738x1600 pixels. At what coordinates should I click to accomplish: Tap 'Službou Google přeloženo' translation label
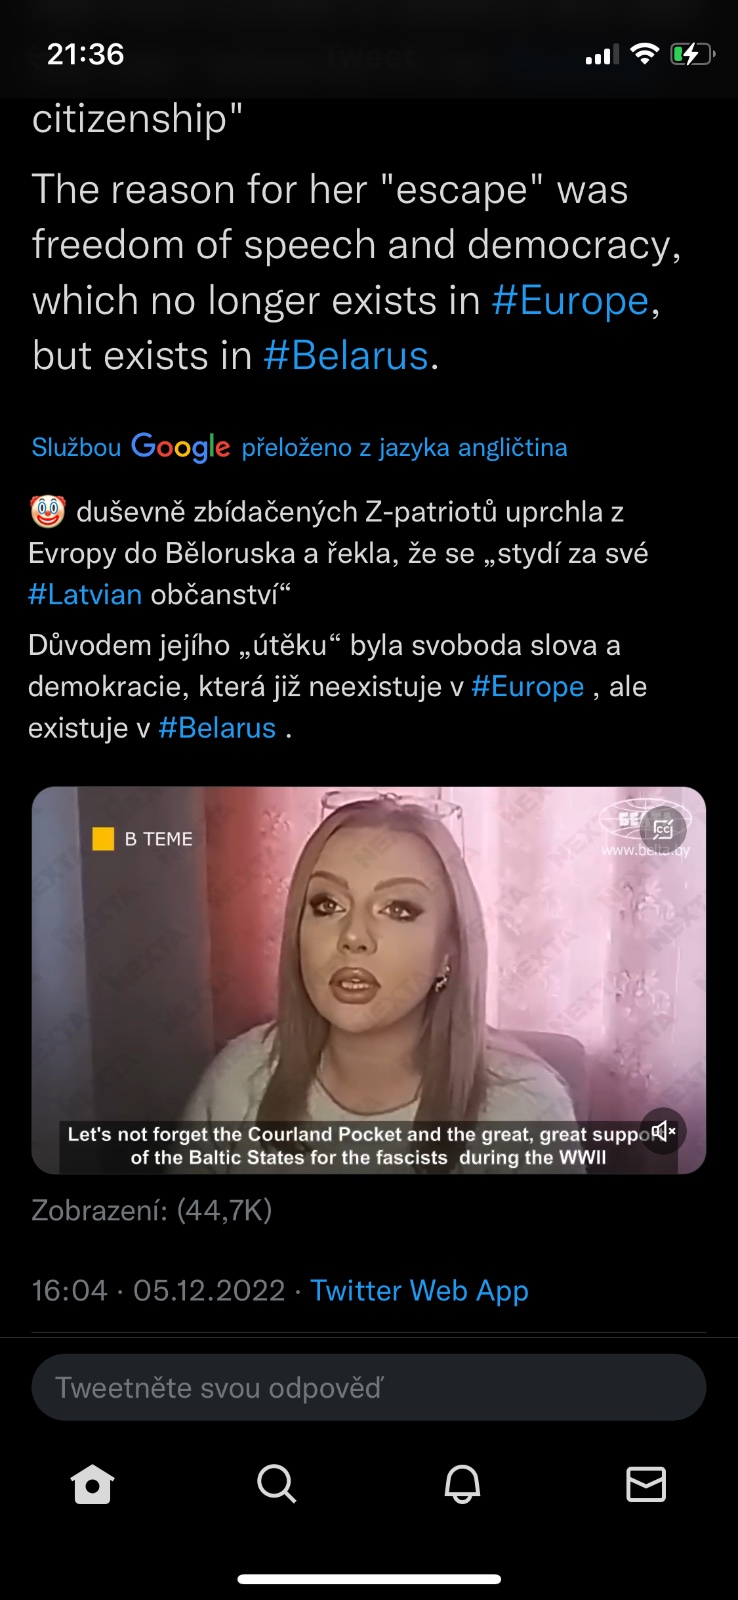coord(299,447)
